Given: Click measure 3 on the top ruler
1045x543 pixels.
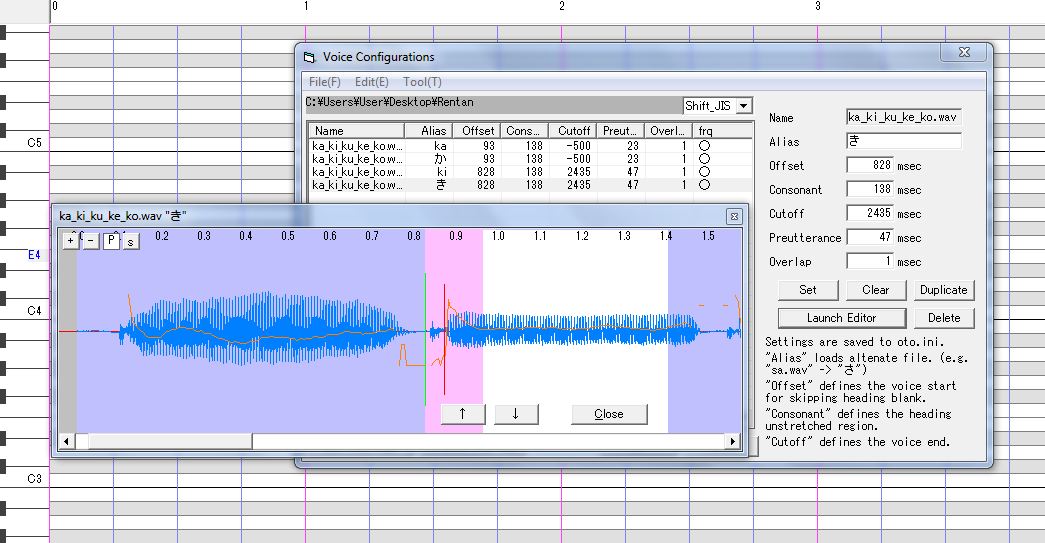Looking at the screenshot, I should (x=818, y=6).
